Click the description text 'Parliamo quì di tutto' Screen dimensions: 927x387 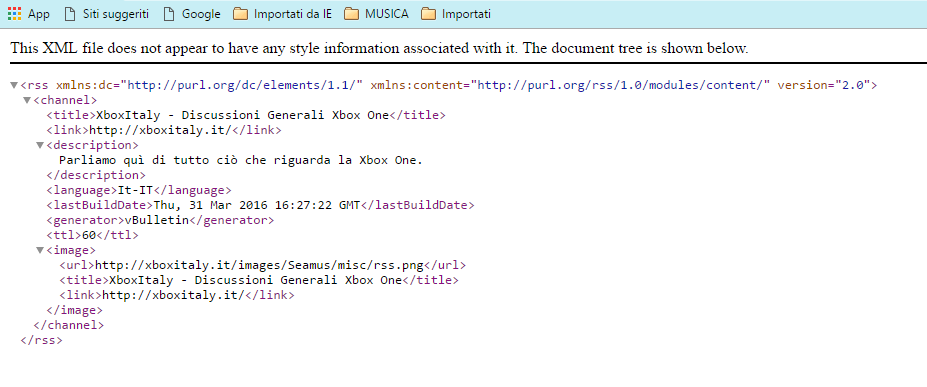[241, 160]
